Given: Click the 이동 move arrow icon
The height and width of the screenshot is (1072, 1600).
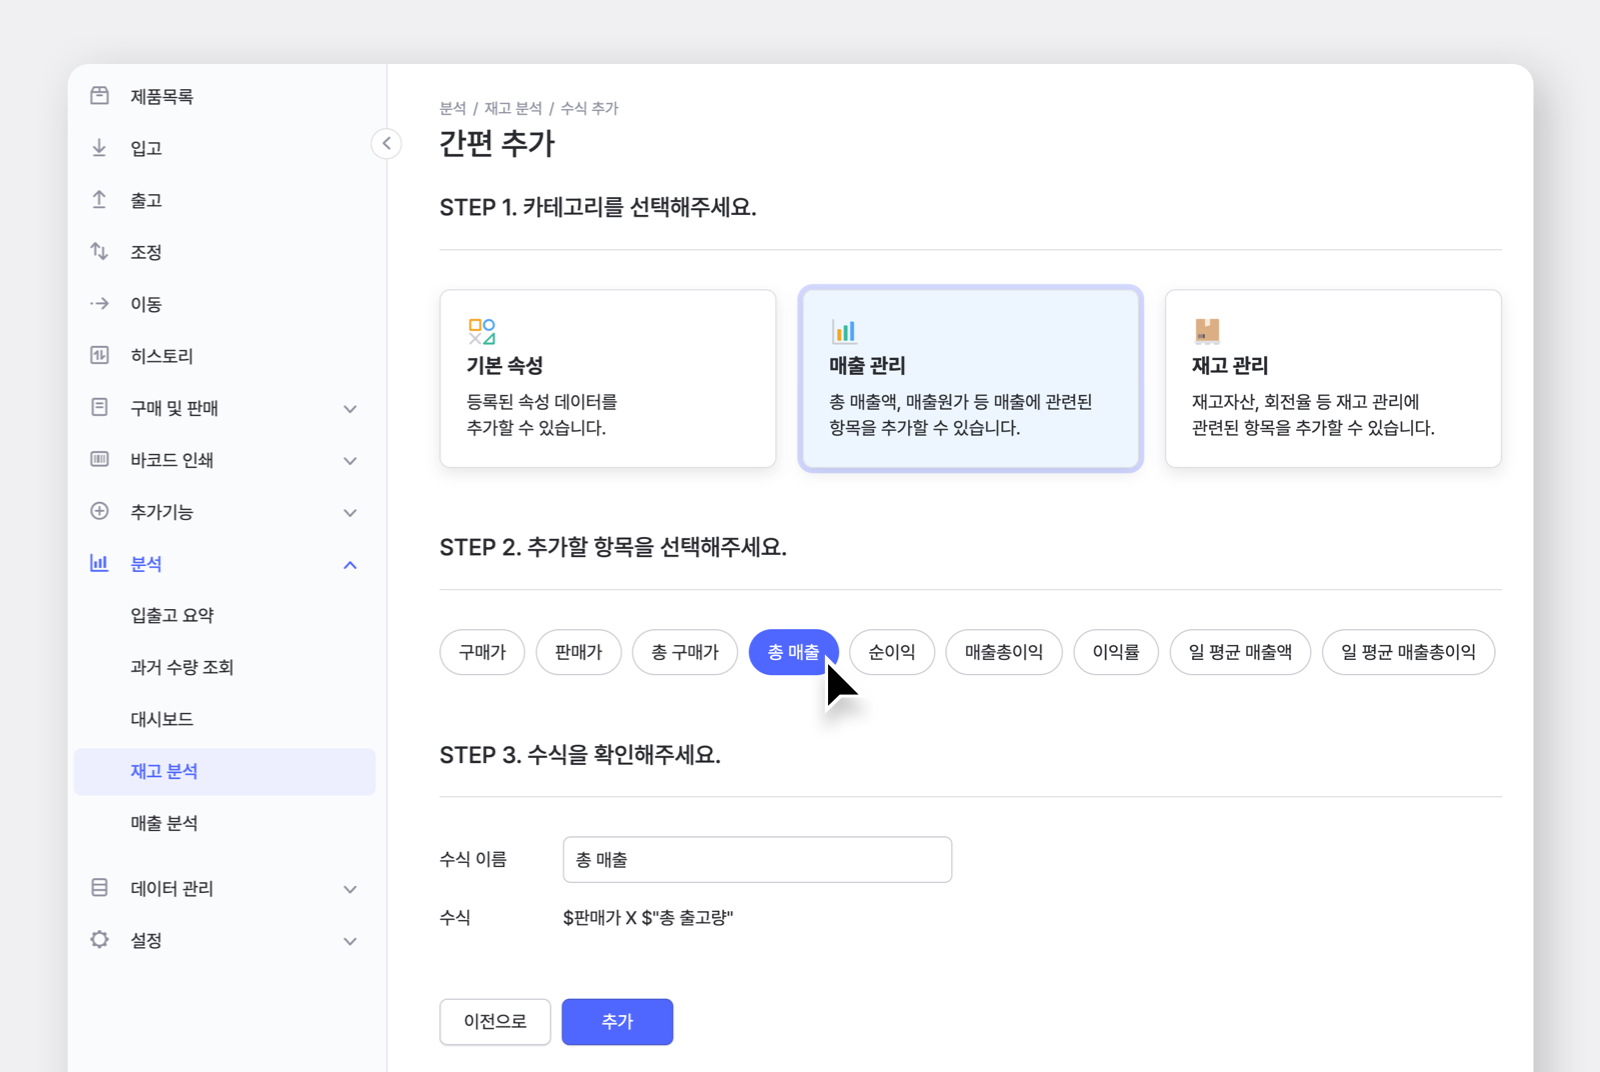Looking at the screenshot, I should point(99,303).
